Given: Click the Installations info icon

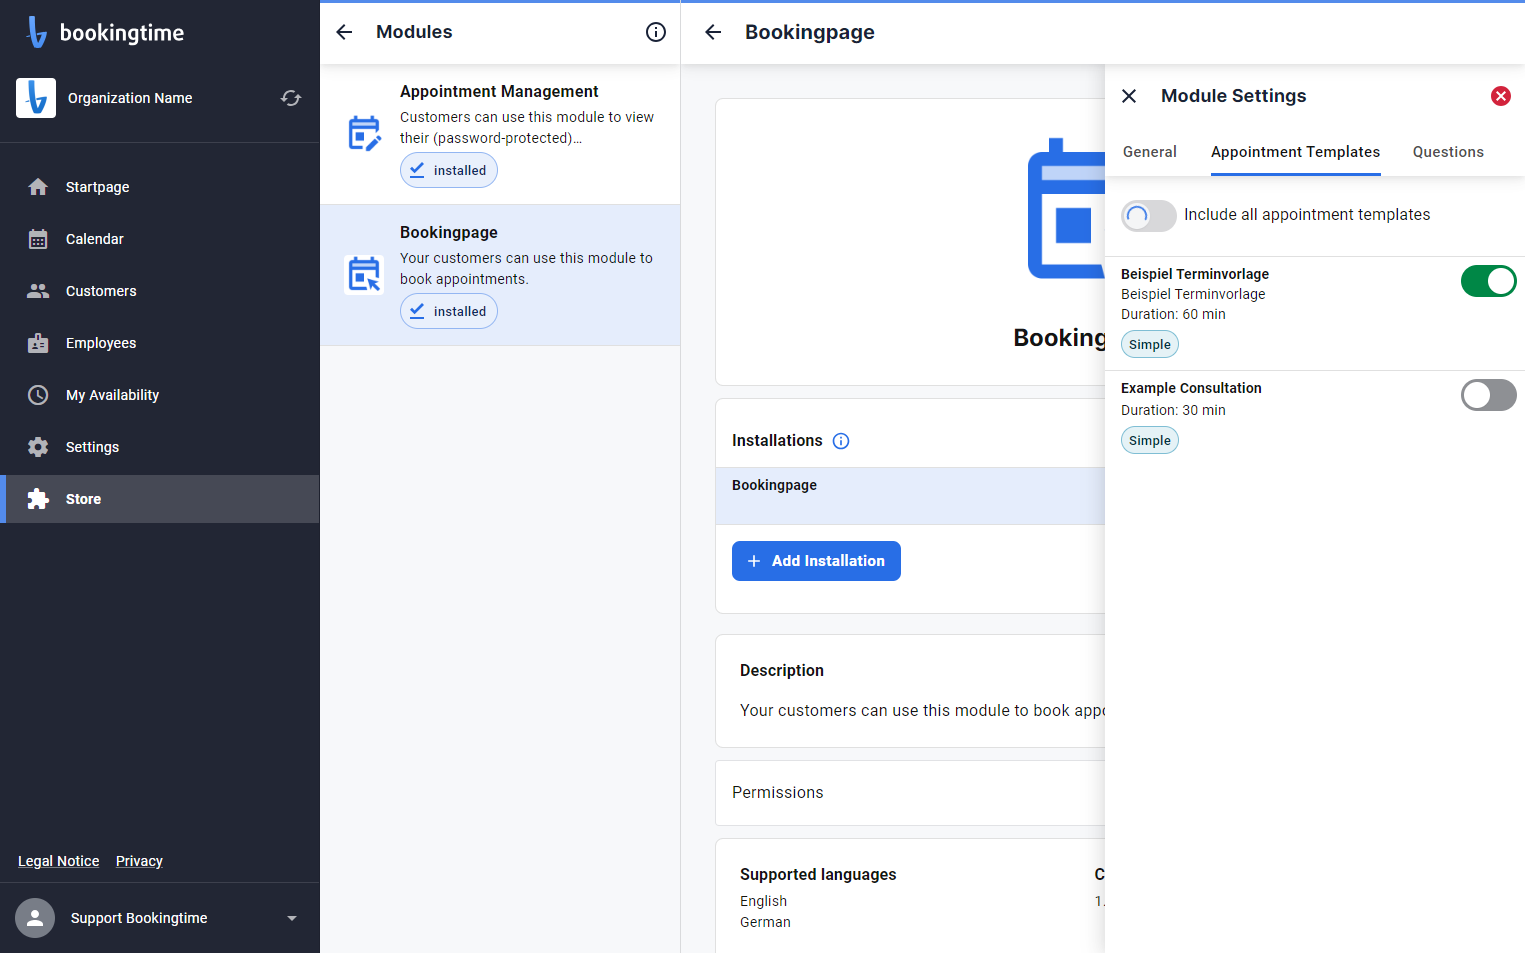Looking at the screenshot, I should coord(841,441).
